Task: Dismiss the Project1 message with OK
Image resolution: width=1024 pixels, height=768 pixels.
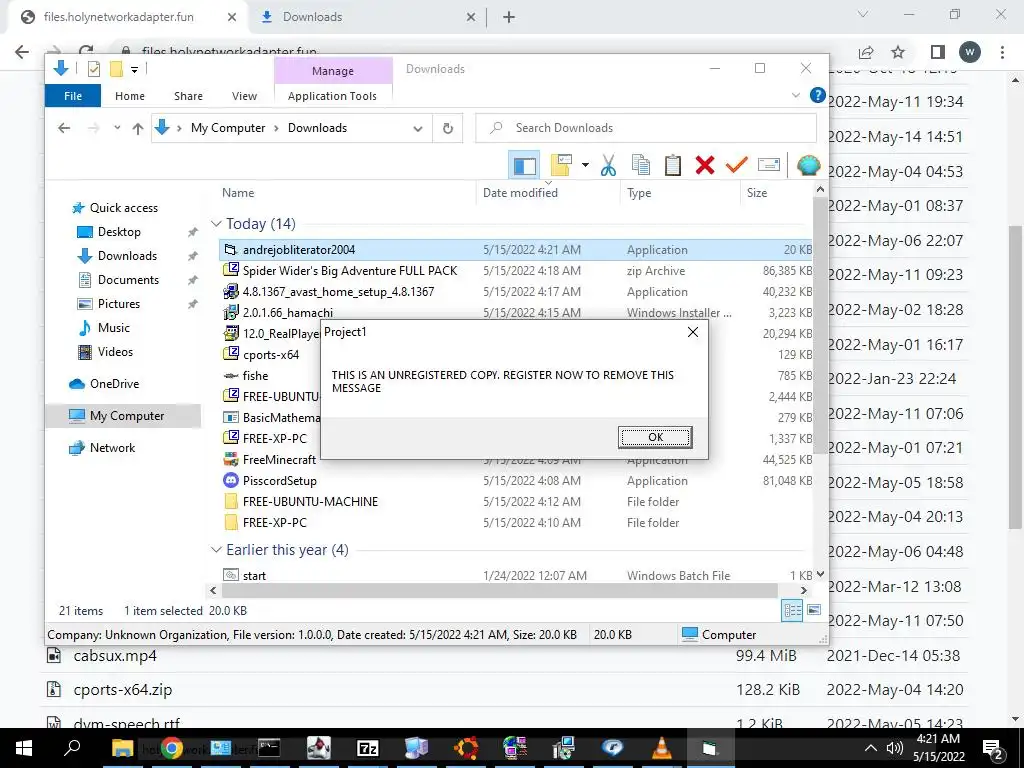Action: click(x=655, y=438)
